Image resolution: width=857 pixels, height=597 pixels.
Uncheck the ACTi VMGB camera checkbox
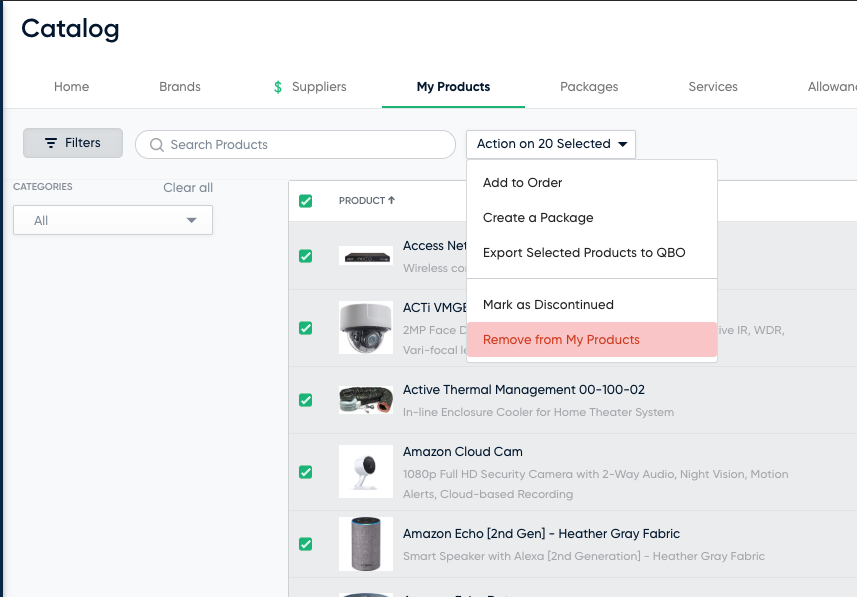point(306,328)
